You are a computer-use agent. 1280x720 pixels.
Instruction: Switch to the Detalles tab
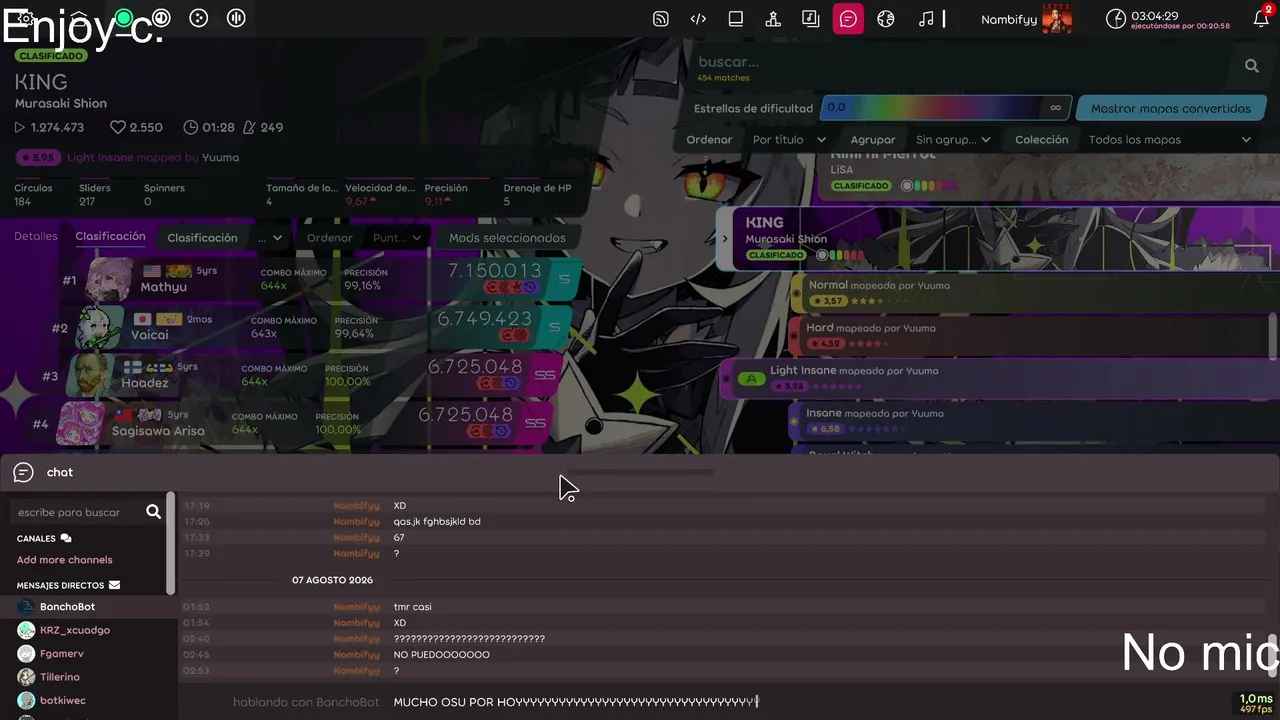[36, 237]
